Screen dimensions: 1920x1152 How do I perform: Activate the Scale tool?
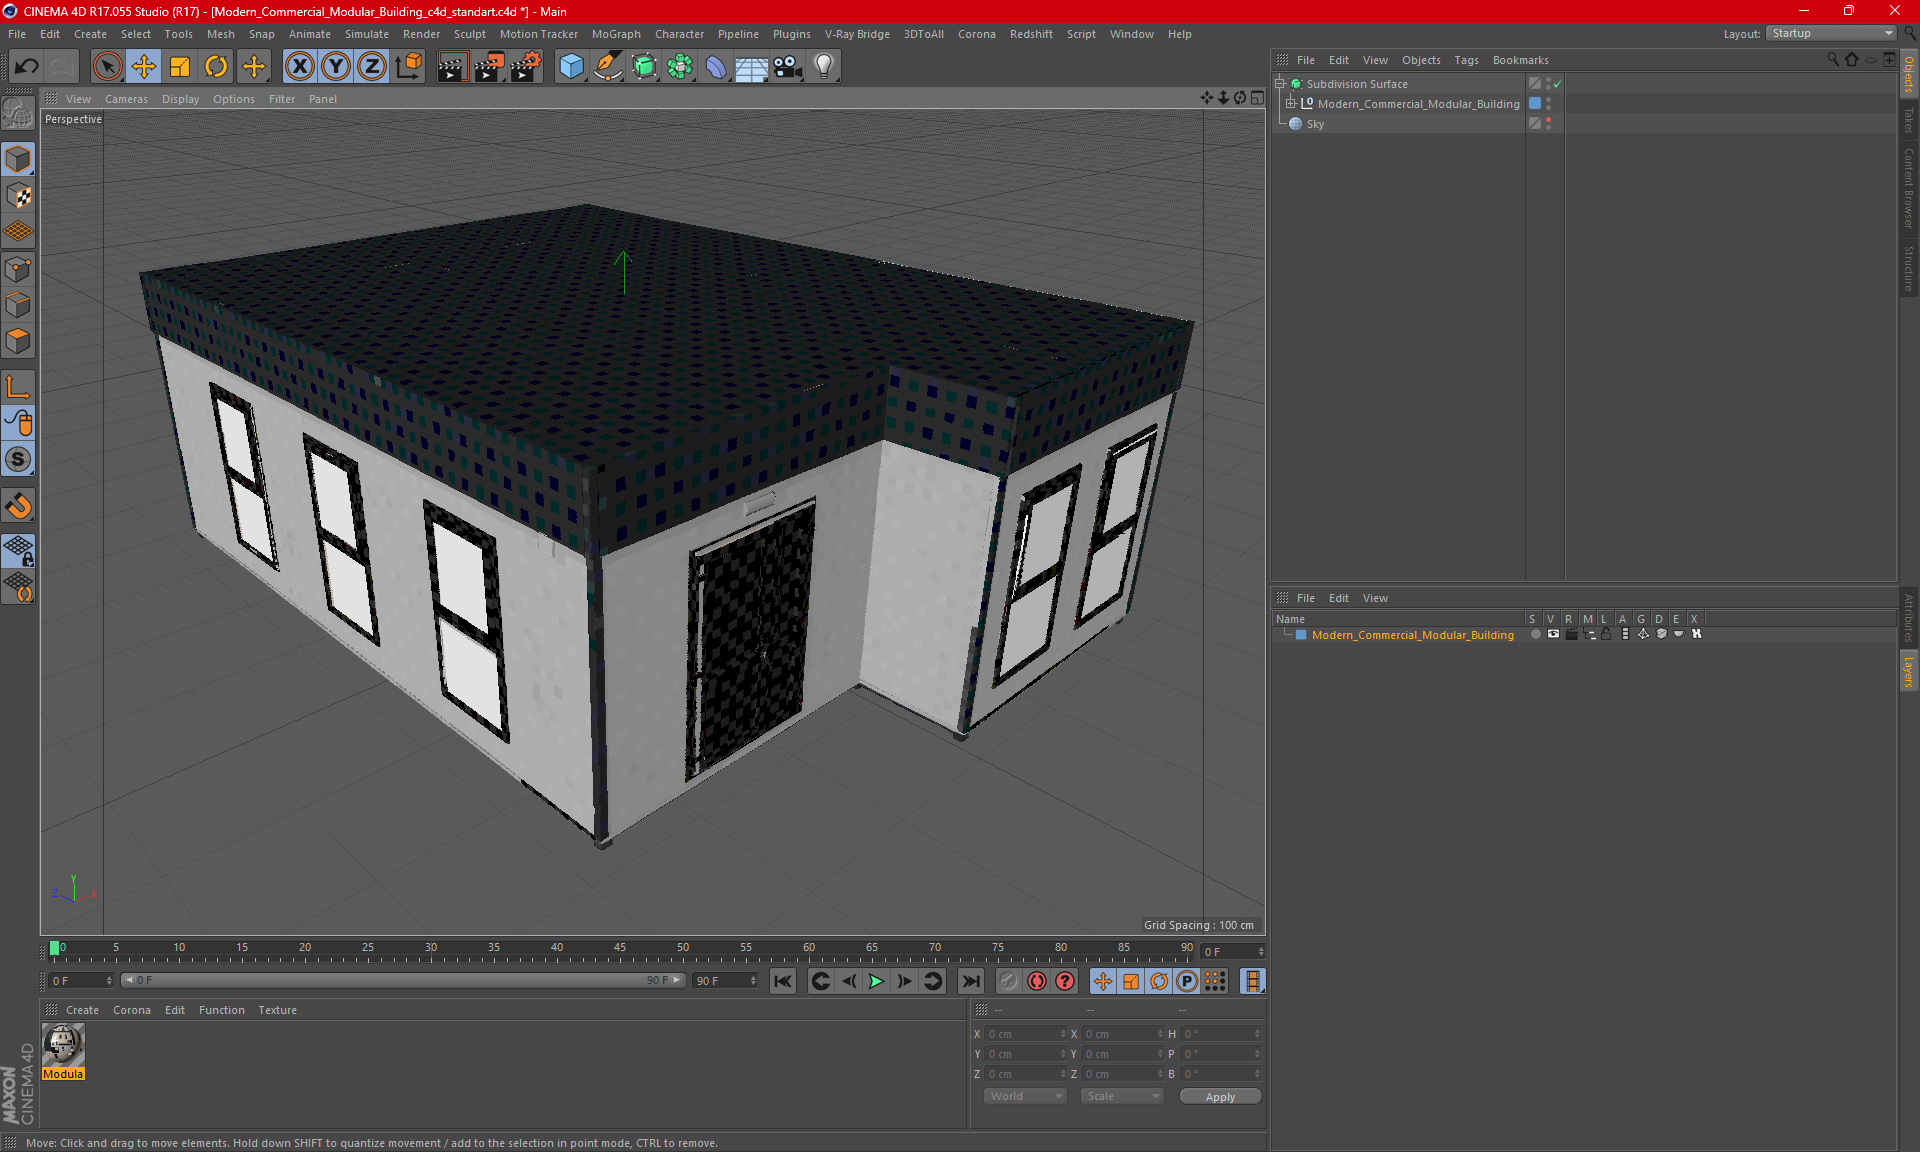(x=180, y=67)
